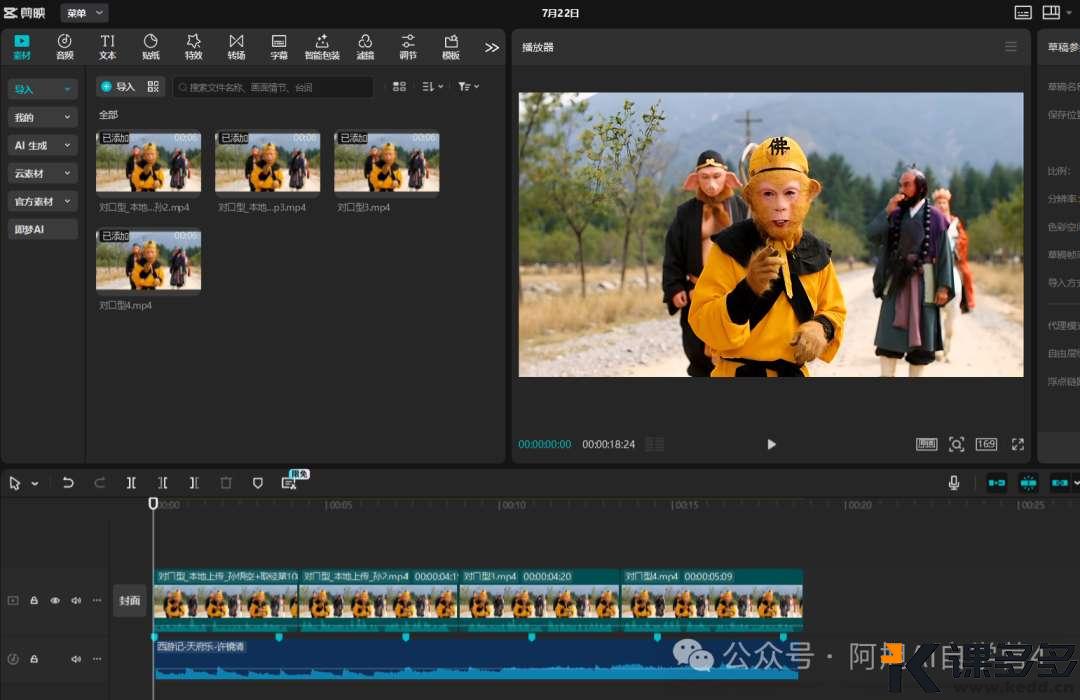This screenshot has height=700, width=1080.
Task: Open the media filter dropdown
Action: coord(468,86)
